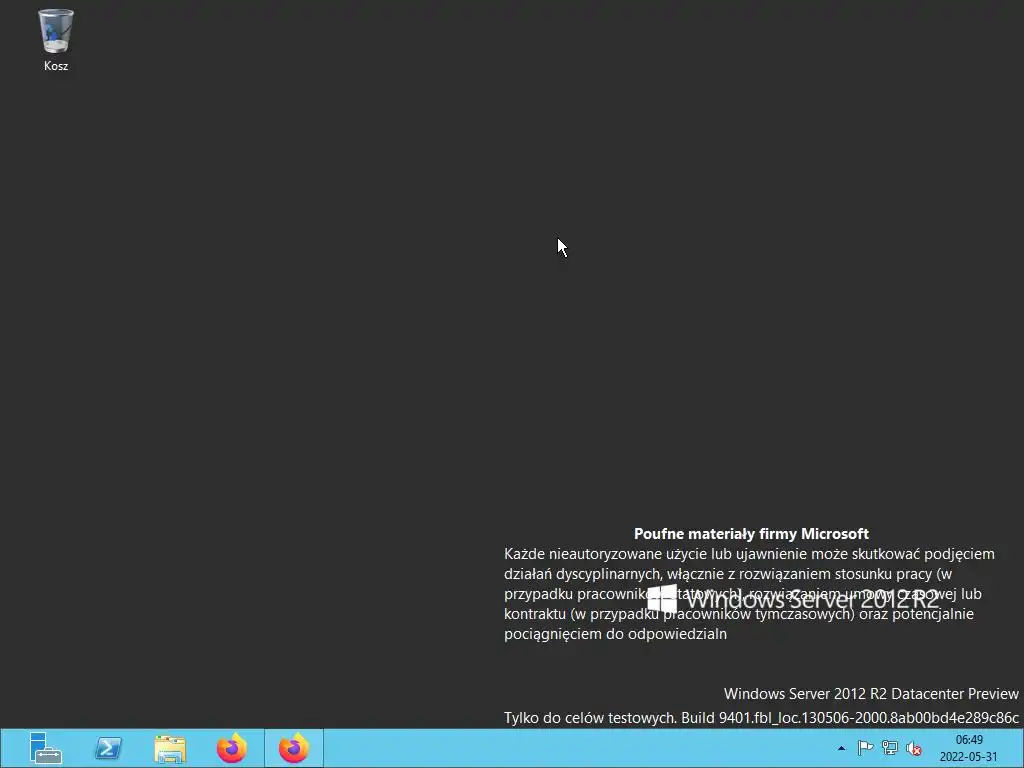This screenshot has height=768, width=1024.
Task: Click the pinned Firefox icon beside File Explorer
Action: pyautogui.click(x=232, y=748)
